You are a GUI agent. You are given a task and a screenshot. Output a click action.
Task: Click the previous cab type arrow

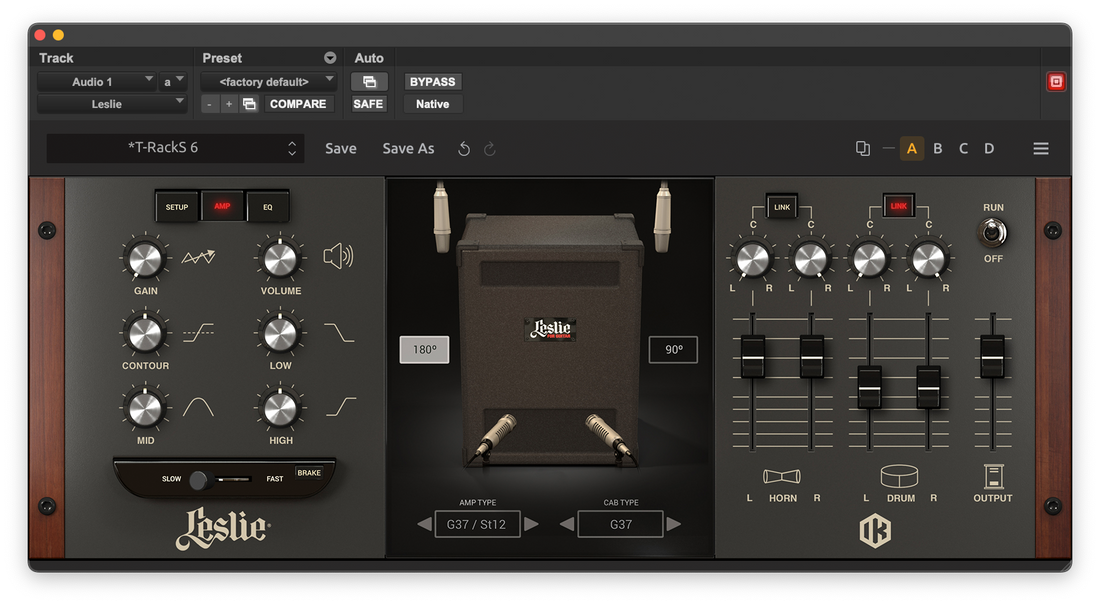click(x=567, y=524)
